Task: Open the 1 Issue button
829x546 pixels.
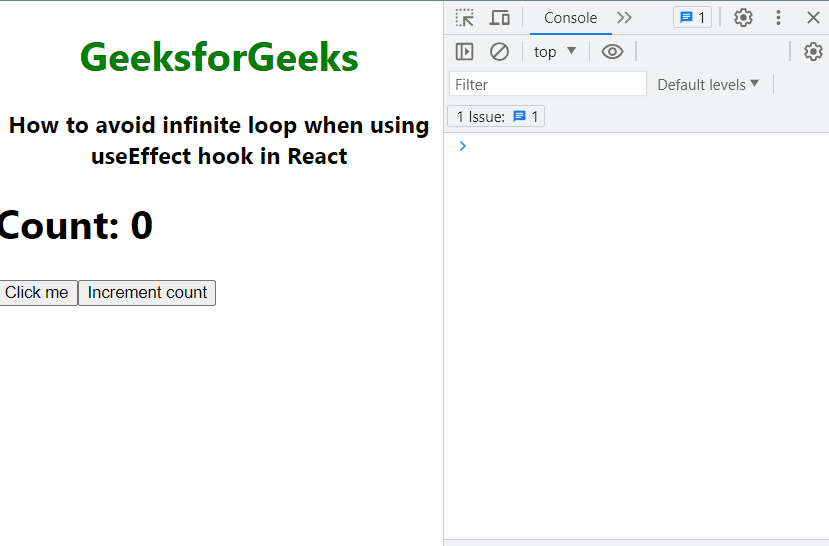Action: pyautogui.click(x=496, y=116)
